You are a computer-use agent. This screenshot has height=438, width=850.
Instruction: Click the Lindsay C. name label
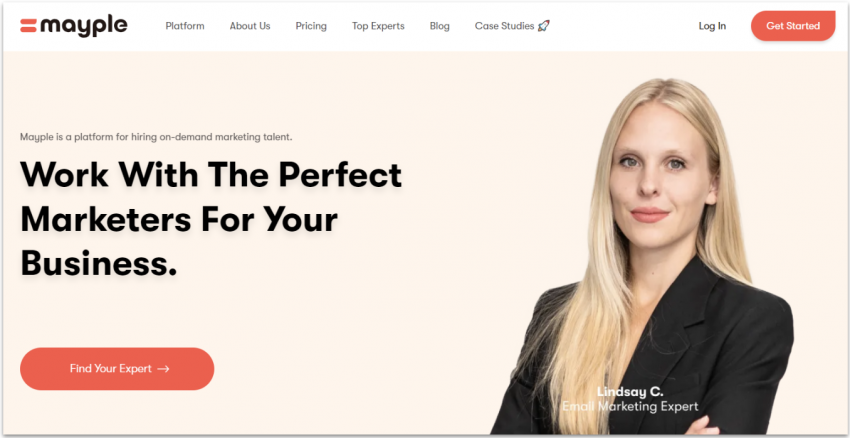tap(630, 391)
